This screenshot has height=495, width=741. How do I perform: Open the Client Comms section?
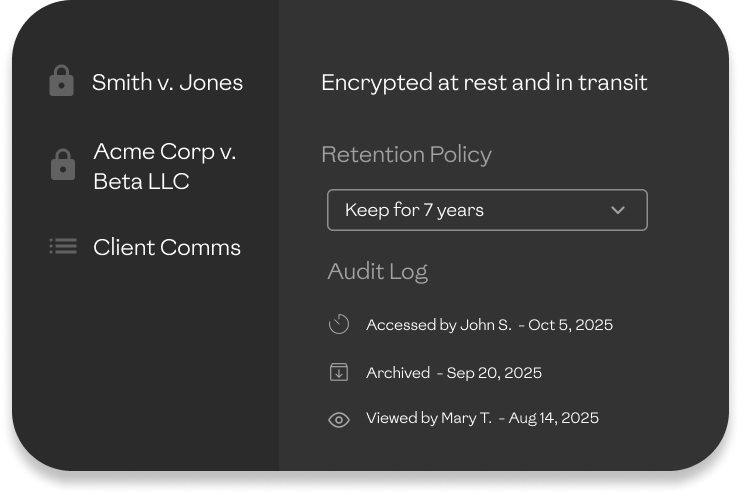click(x=167, y=247)
